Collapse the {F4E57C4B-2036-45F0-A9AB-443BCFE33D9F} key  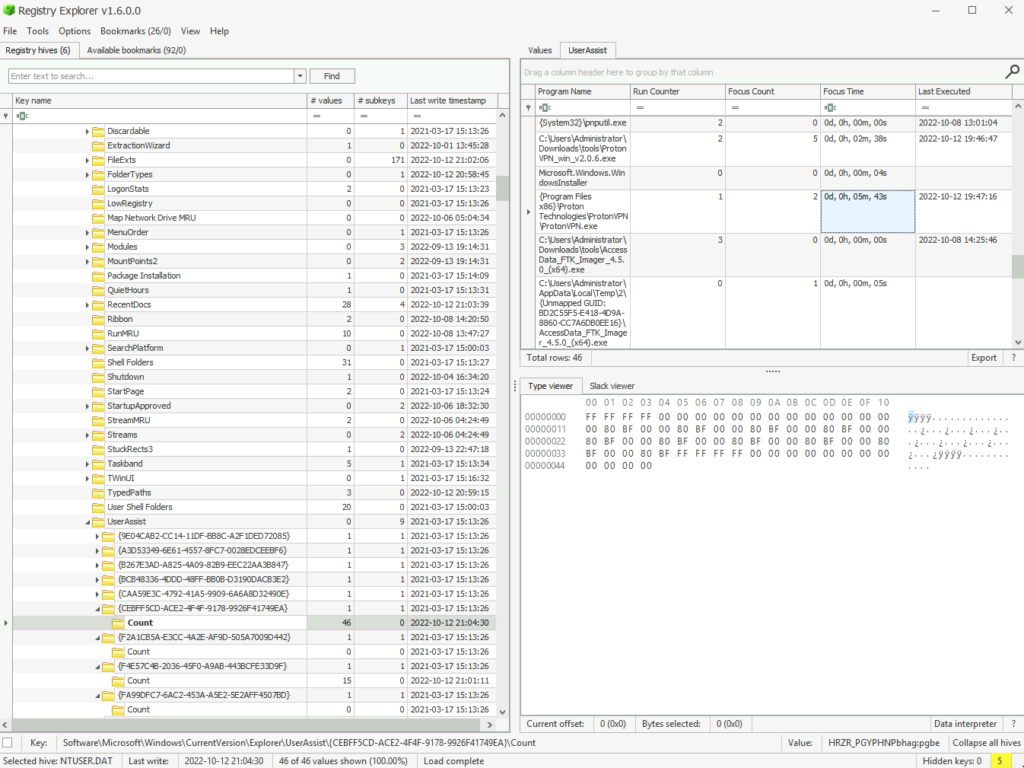[97, 667]
